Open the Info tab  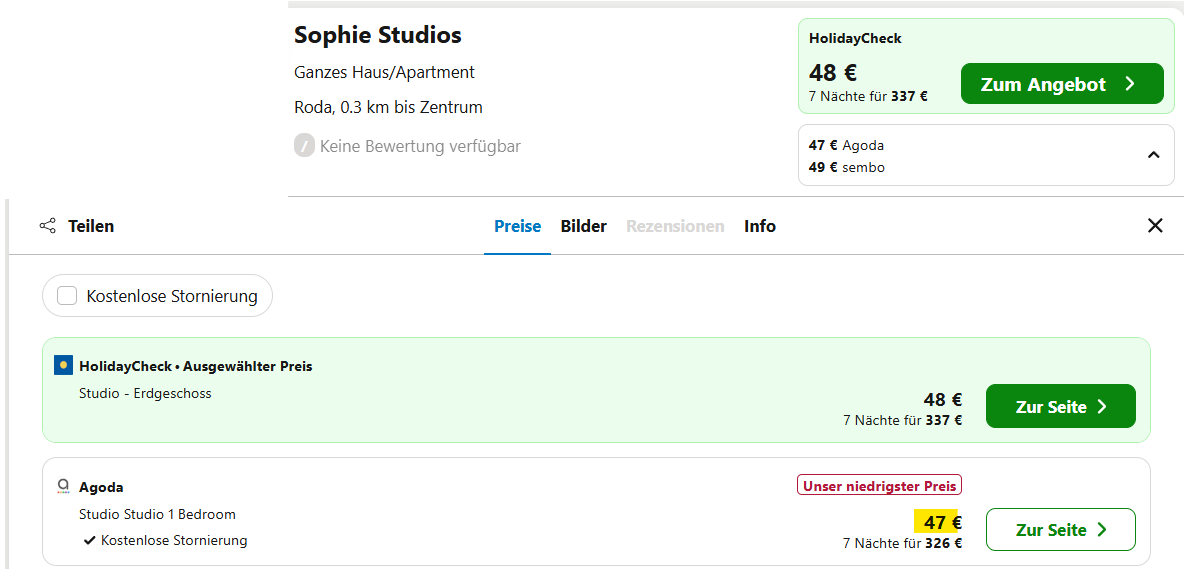click(760, 226)
